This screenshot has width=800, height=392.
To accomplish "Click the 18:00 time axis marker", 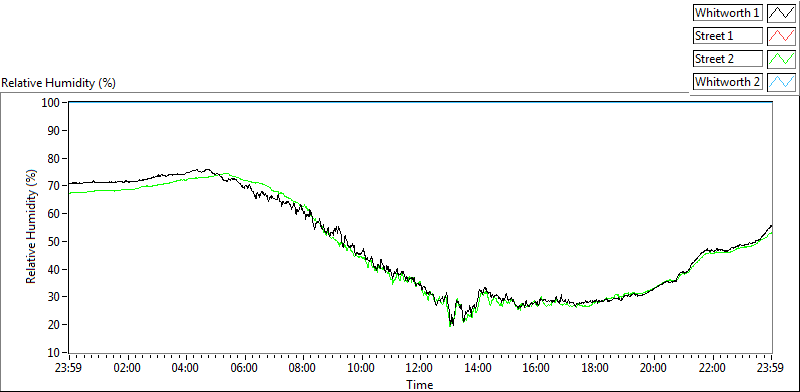I will [x=595, y=368].
